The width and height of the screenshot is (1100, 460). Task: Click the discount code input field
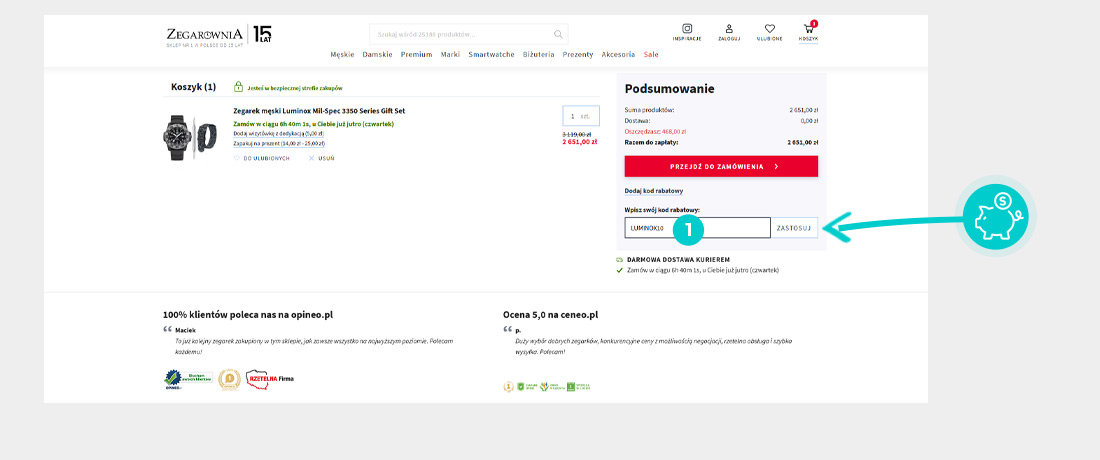(x=697, y=228)
